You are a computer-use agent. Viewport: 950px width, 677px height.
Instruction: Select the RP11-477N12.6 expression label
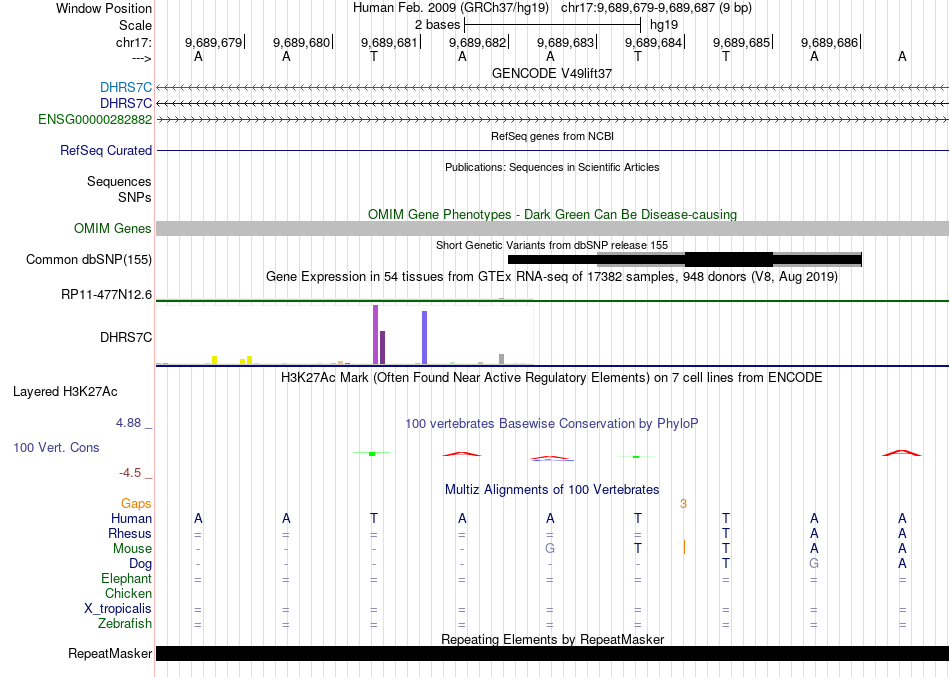[x=107, y=295]
